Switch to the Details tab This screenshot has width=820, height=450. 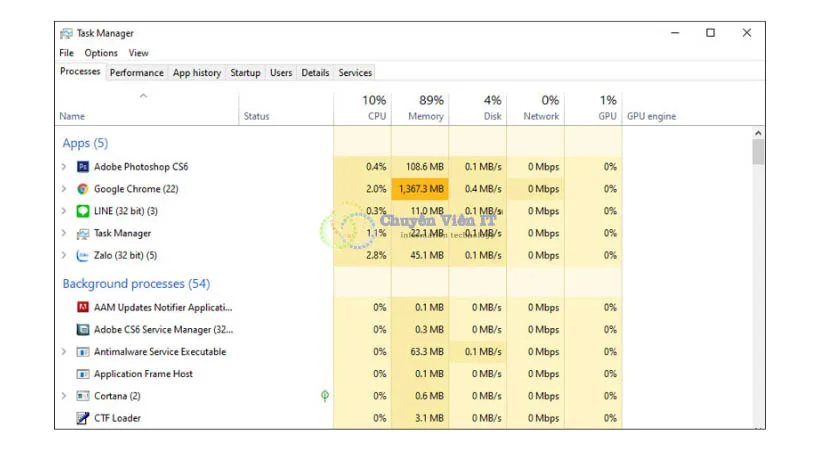click(315, 73)
